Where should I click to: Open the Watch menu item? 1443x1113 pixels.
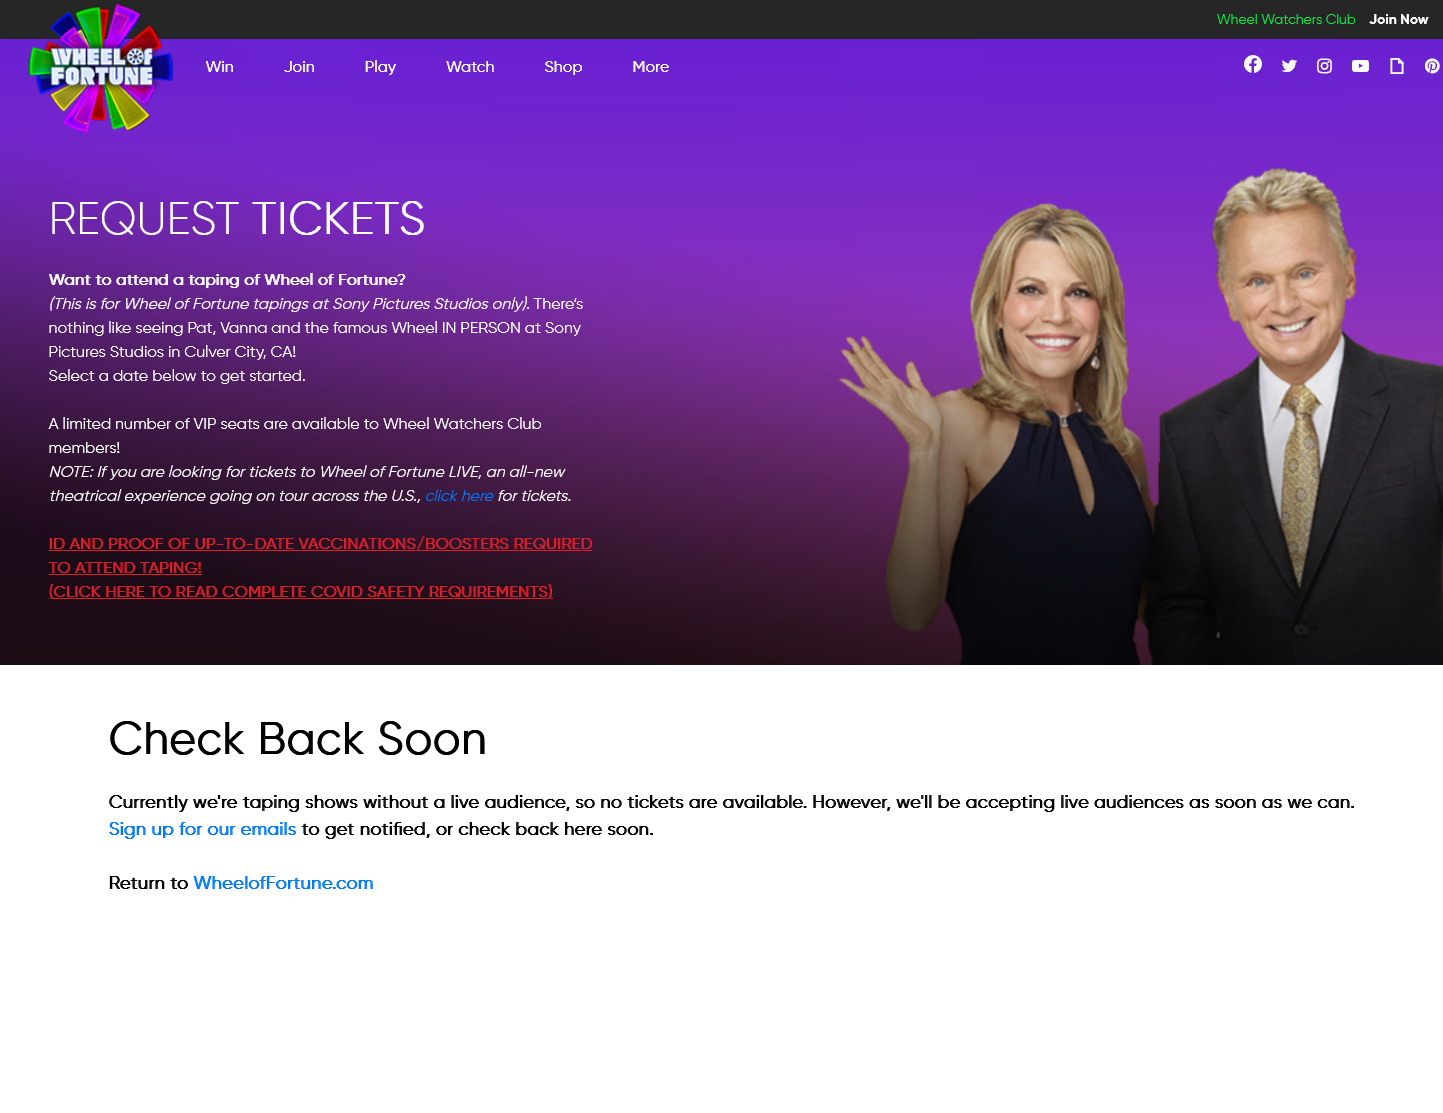click(x=470, y=67)
